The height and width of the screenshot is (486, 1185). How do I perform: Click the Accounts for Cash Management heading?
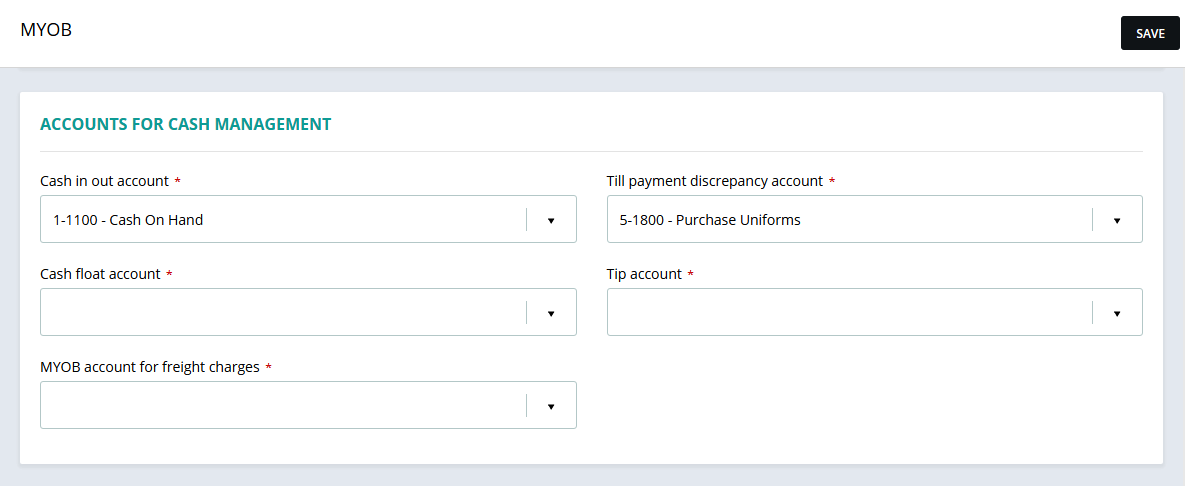tap(185, 125)
